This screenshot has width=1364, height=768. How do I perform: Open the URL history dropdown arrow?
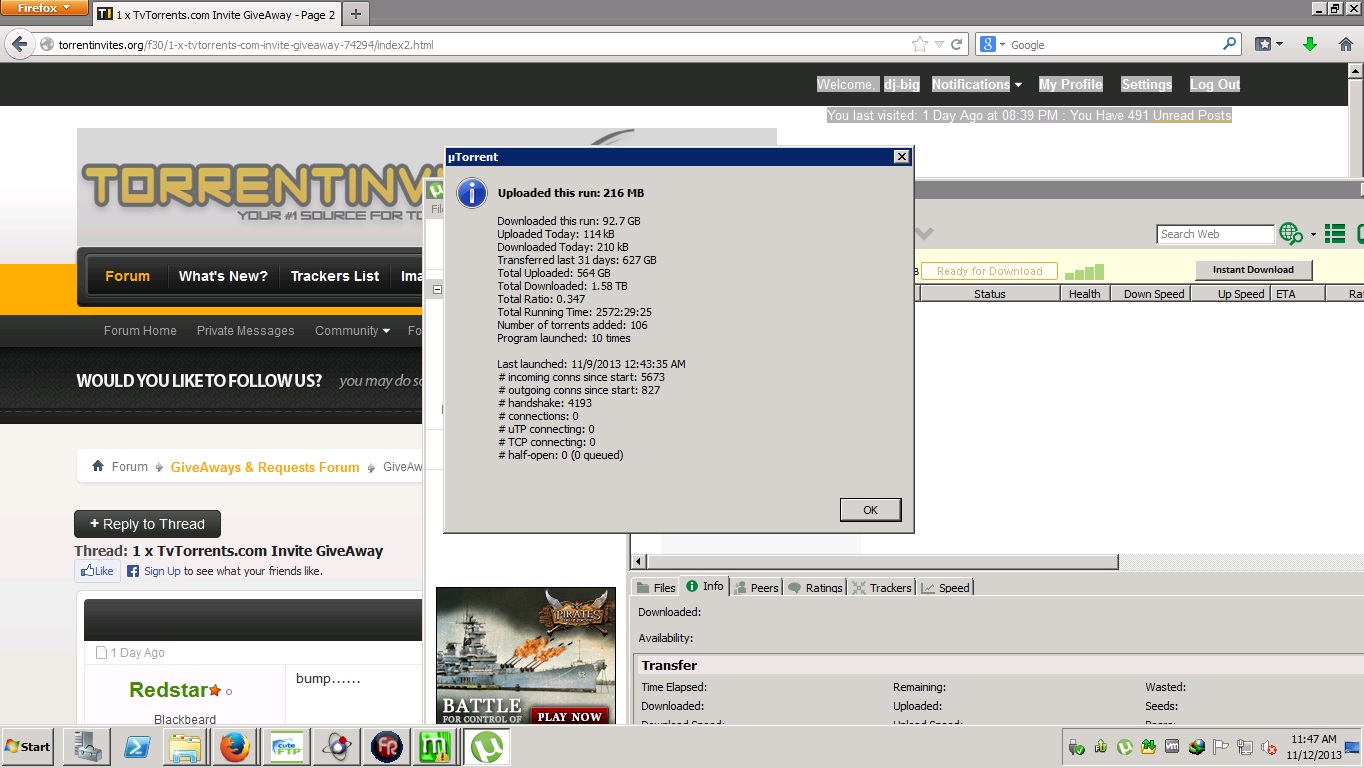pyautogui.click(x=938, y=45)
